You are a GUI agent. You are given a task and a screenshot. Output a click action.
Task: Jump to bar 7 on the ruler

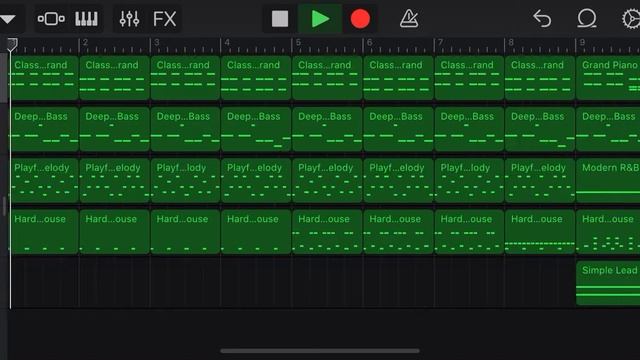click(x=440, y=42)
